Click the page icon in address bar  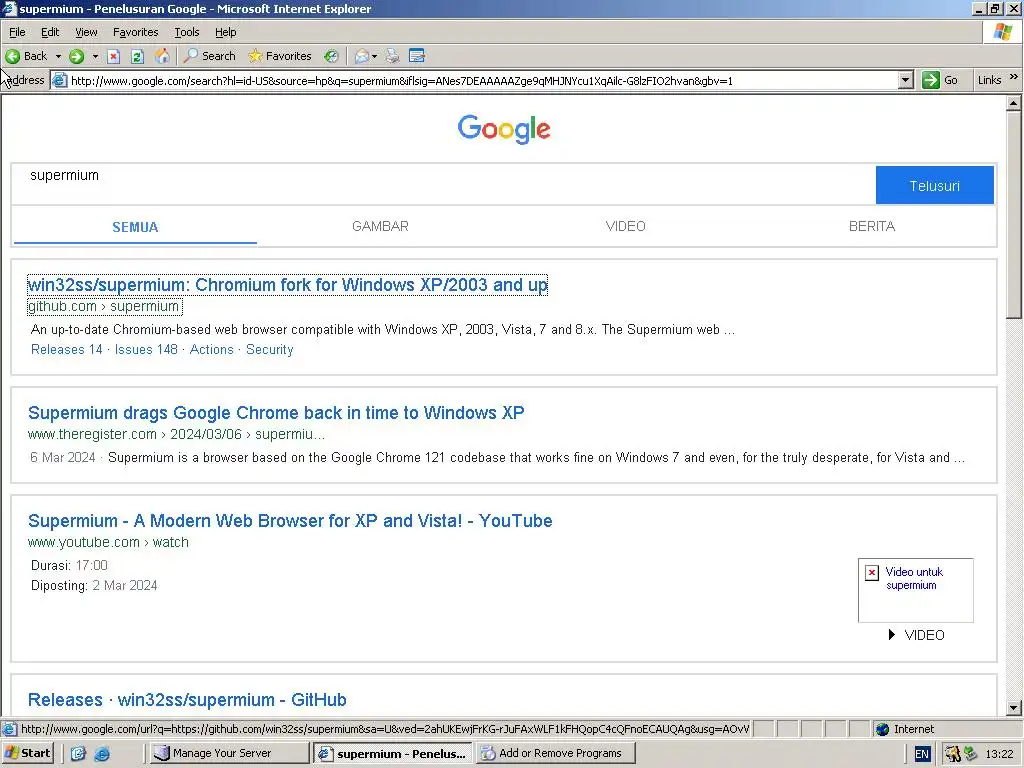pyautogui.click(x=59, y=80)
